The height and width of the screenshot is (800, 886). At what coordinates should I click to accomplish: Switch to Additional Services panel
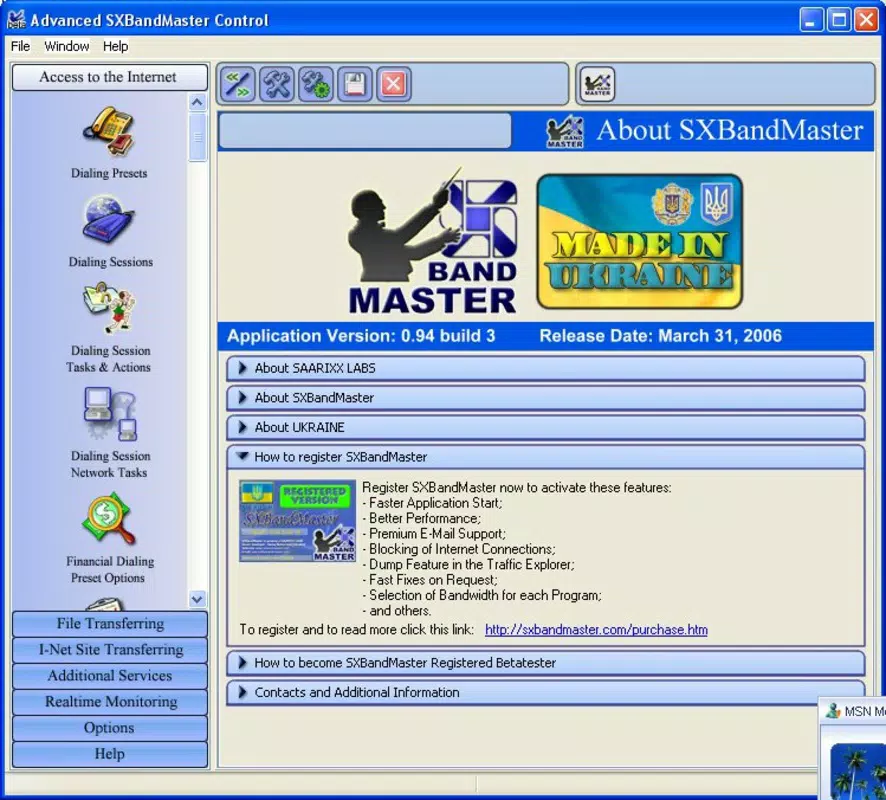coord(110,676)
